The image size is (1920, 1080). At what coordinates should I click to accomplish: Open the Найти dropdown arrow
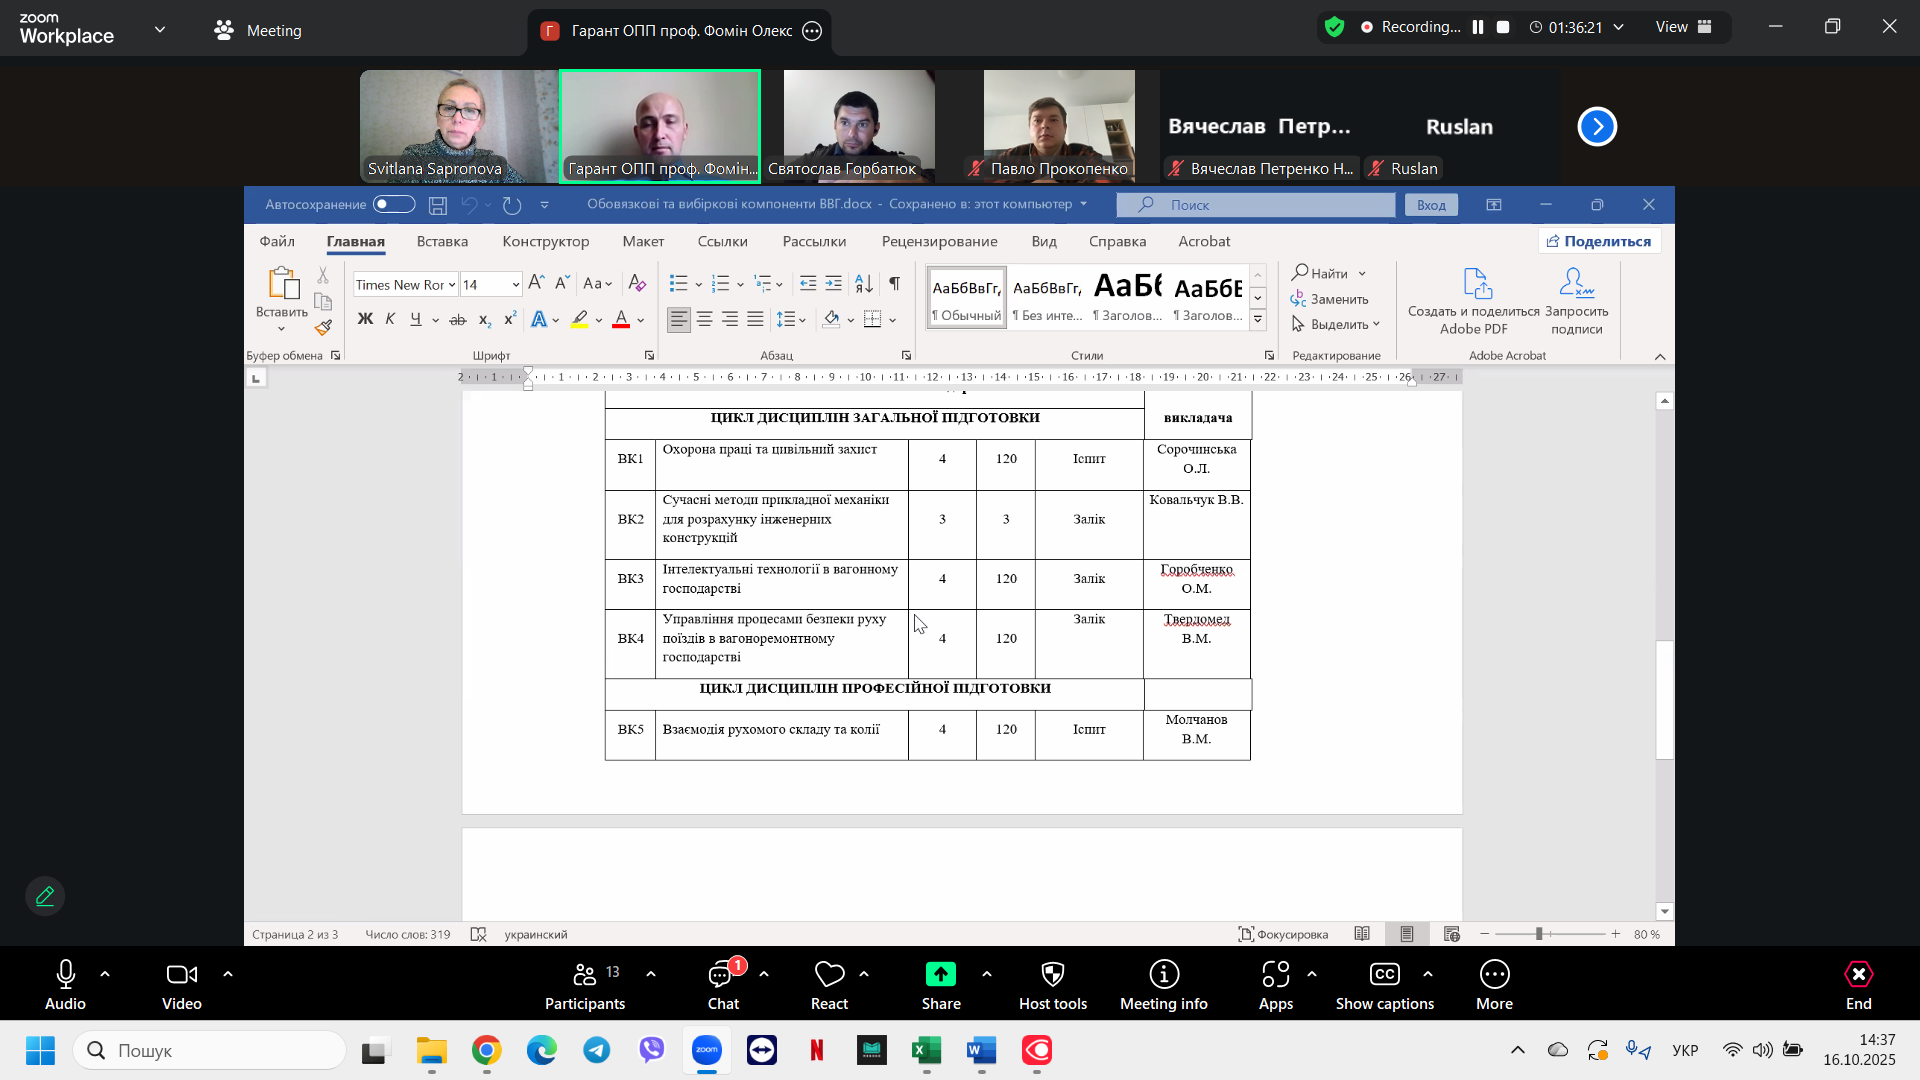[1362, 274]
